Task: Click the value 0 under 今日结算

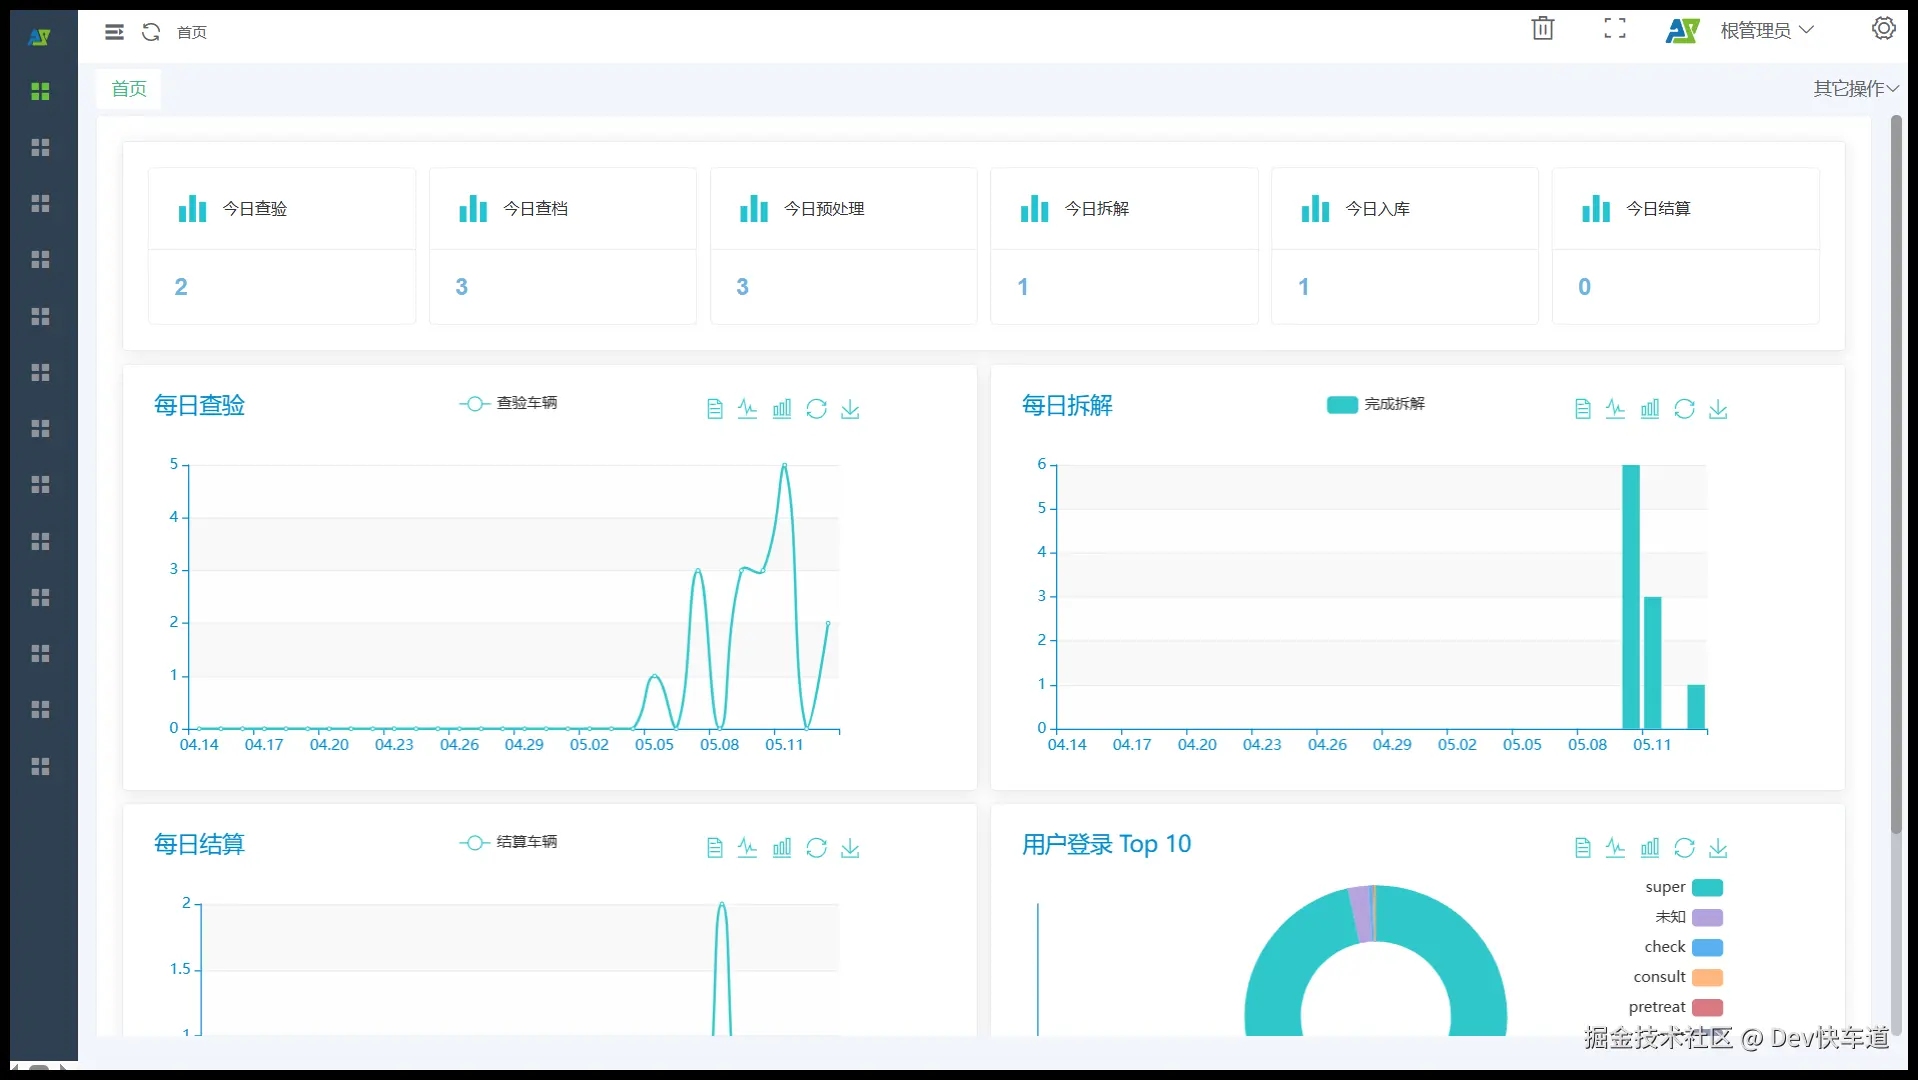Action: click(1585, 287)
